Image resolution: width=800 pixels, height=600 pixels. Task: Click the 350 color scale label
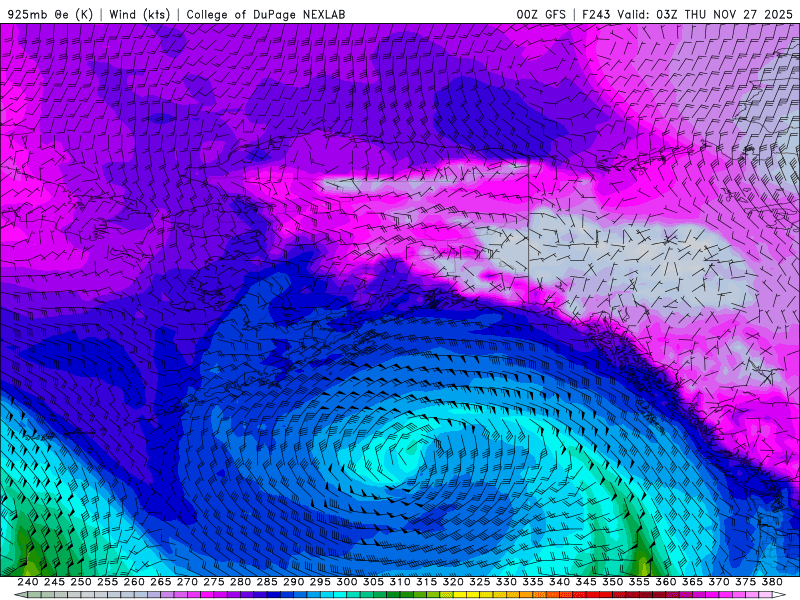[x=612, y=582]
